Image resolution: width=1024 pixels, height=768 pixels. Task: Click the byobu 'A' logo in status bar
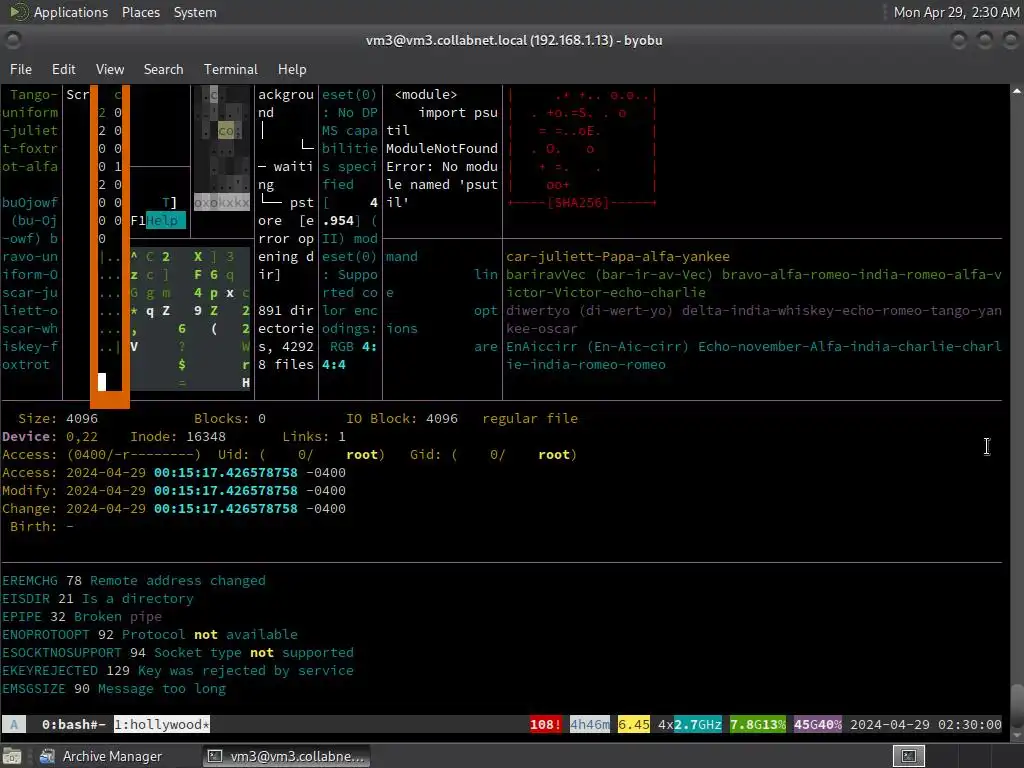[x=14, y=724]
